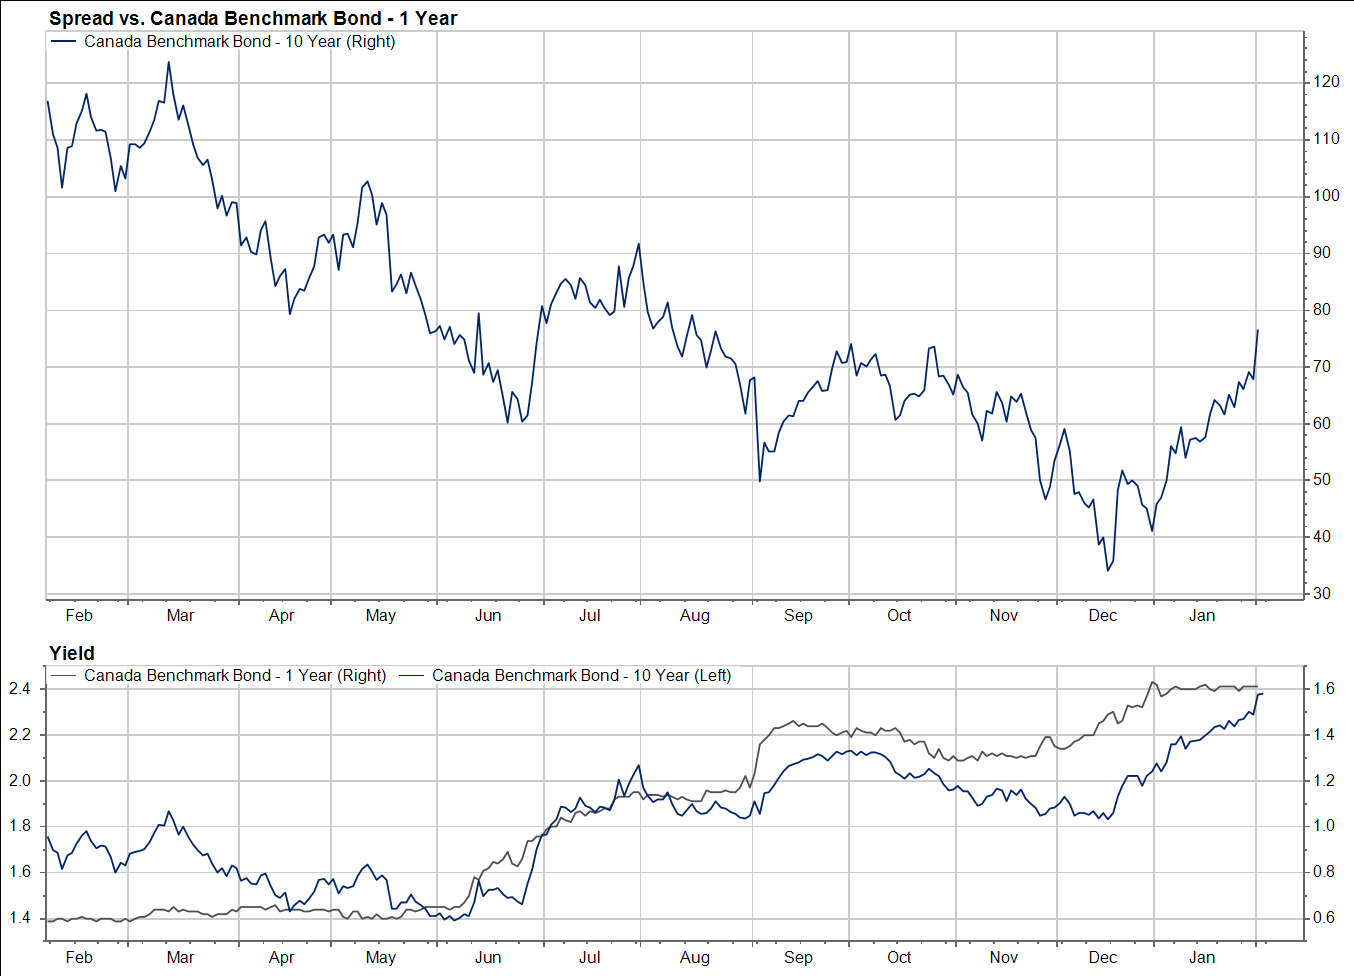
Task: Click the 'Jul' month label under the spread chart
Action: point(590,615)
